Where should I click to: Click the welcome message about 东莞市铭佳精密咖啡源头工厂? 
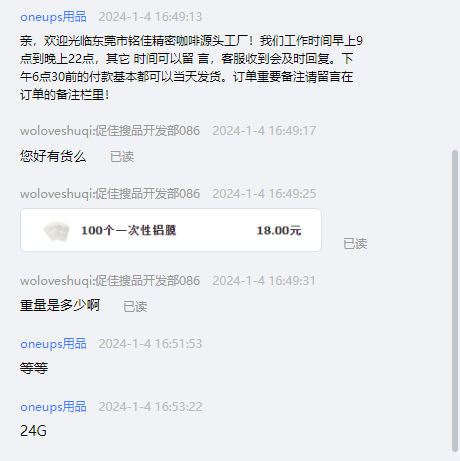pyautogui.click(x=191, y=68)
